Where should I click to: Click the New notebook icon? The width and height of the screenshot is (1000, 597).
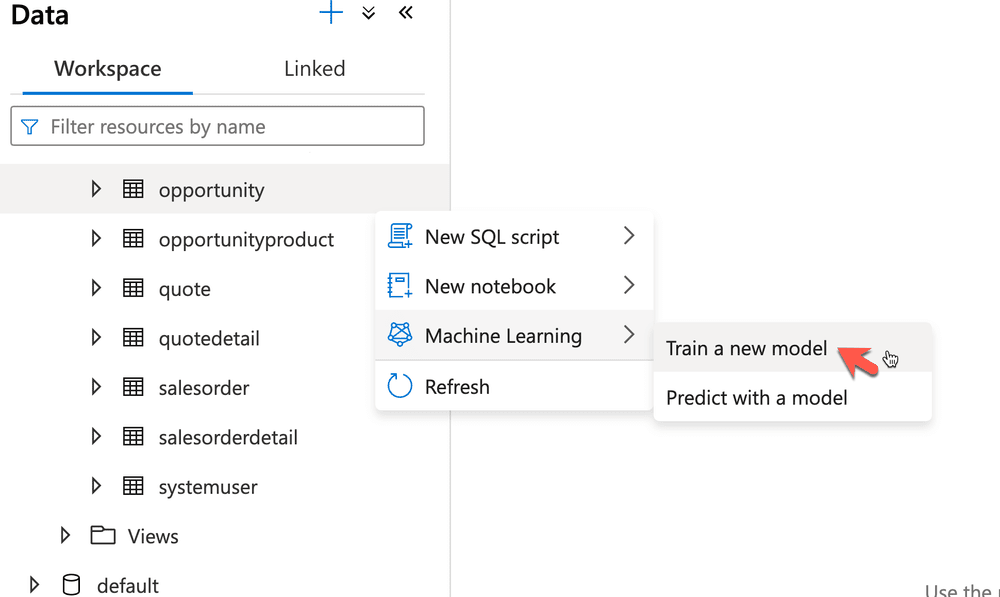click(x=398, y=286)
